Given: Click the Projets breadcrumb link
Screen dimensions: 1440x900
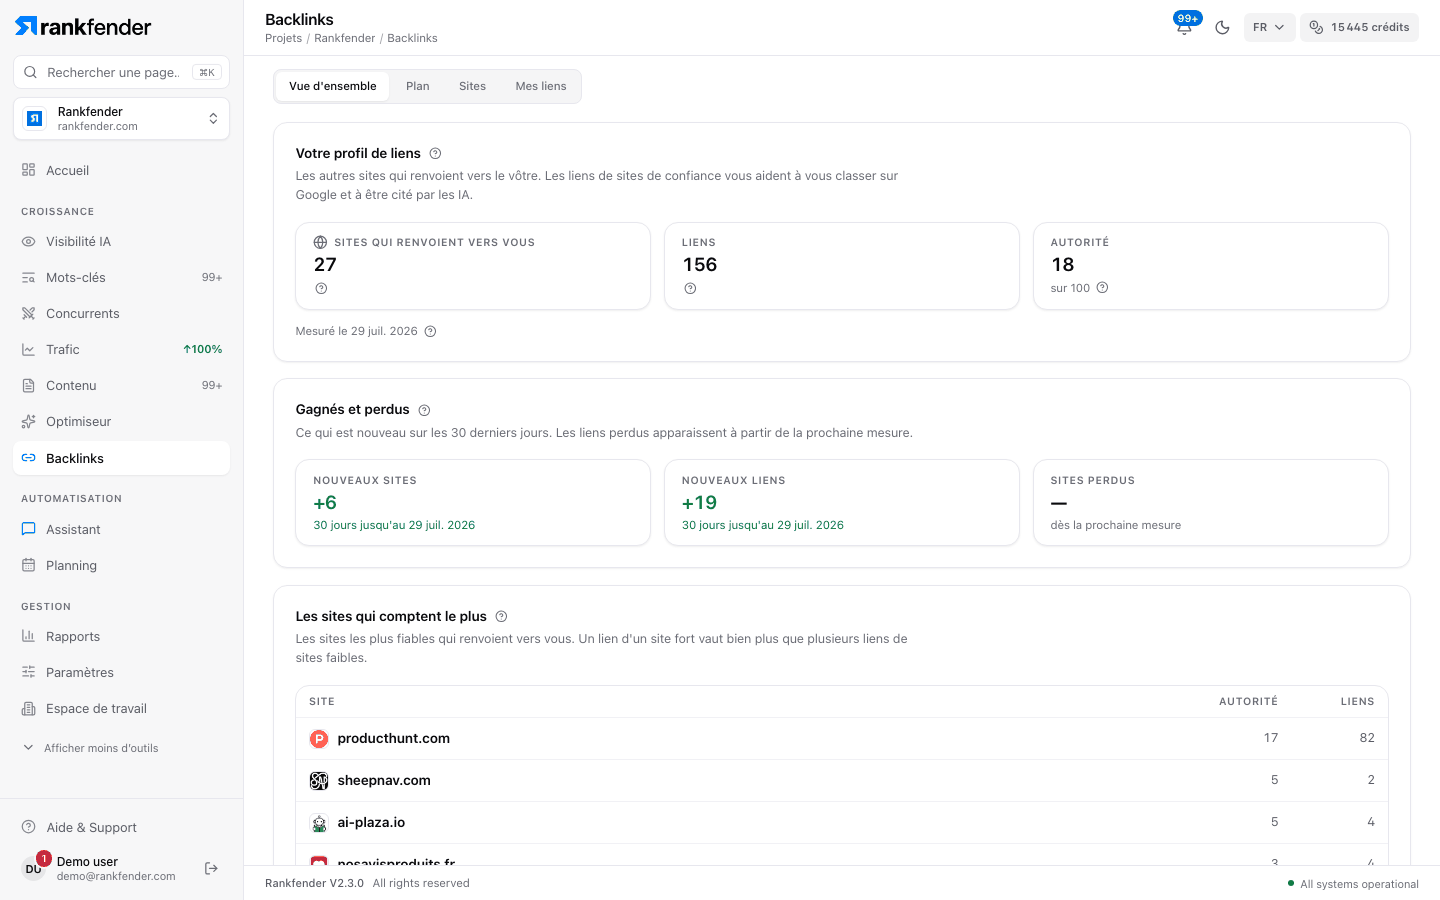Looking at the screenshot, I should pos(284,38).
